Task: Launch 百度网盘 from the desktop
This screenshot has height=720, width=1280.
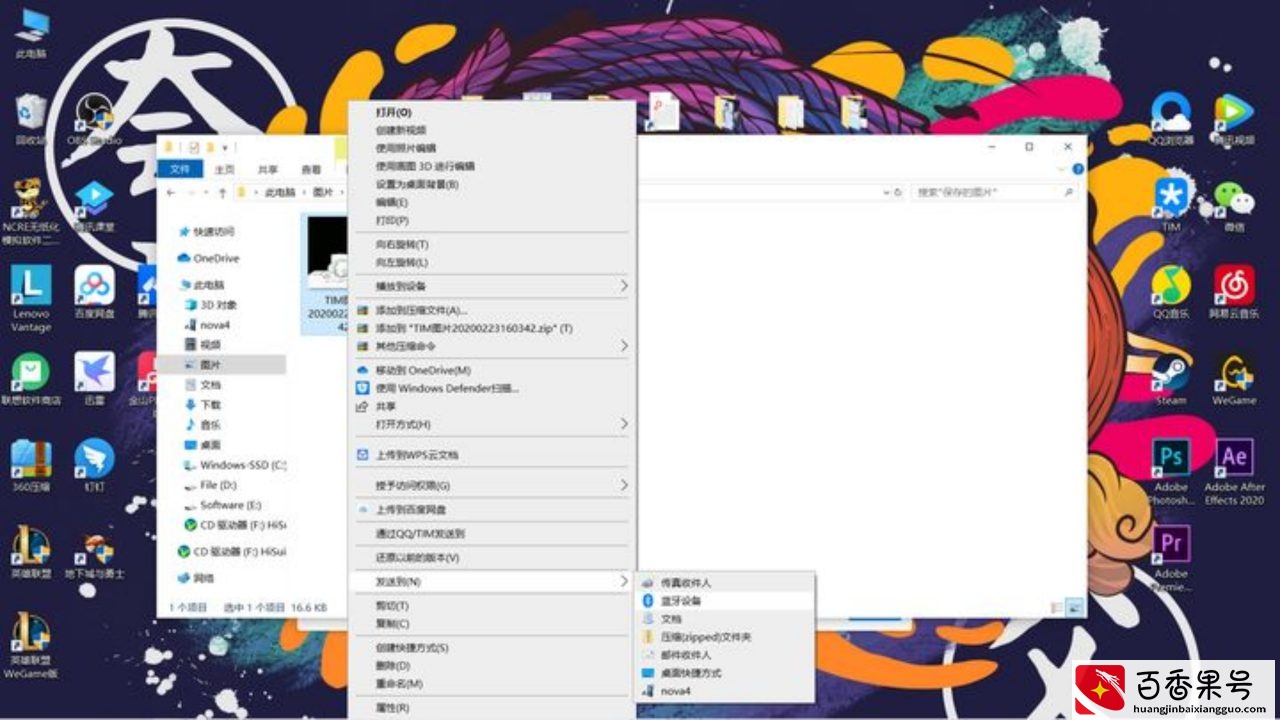Action: coord(94,292)
